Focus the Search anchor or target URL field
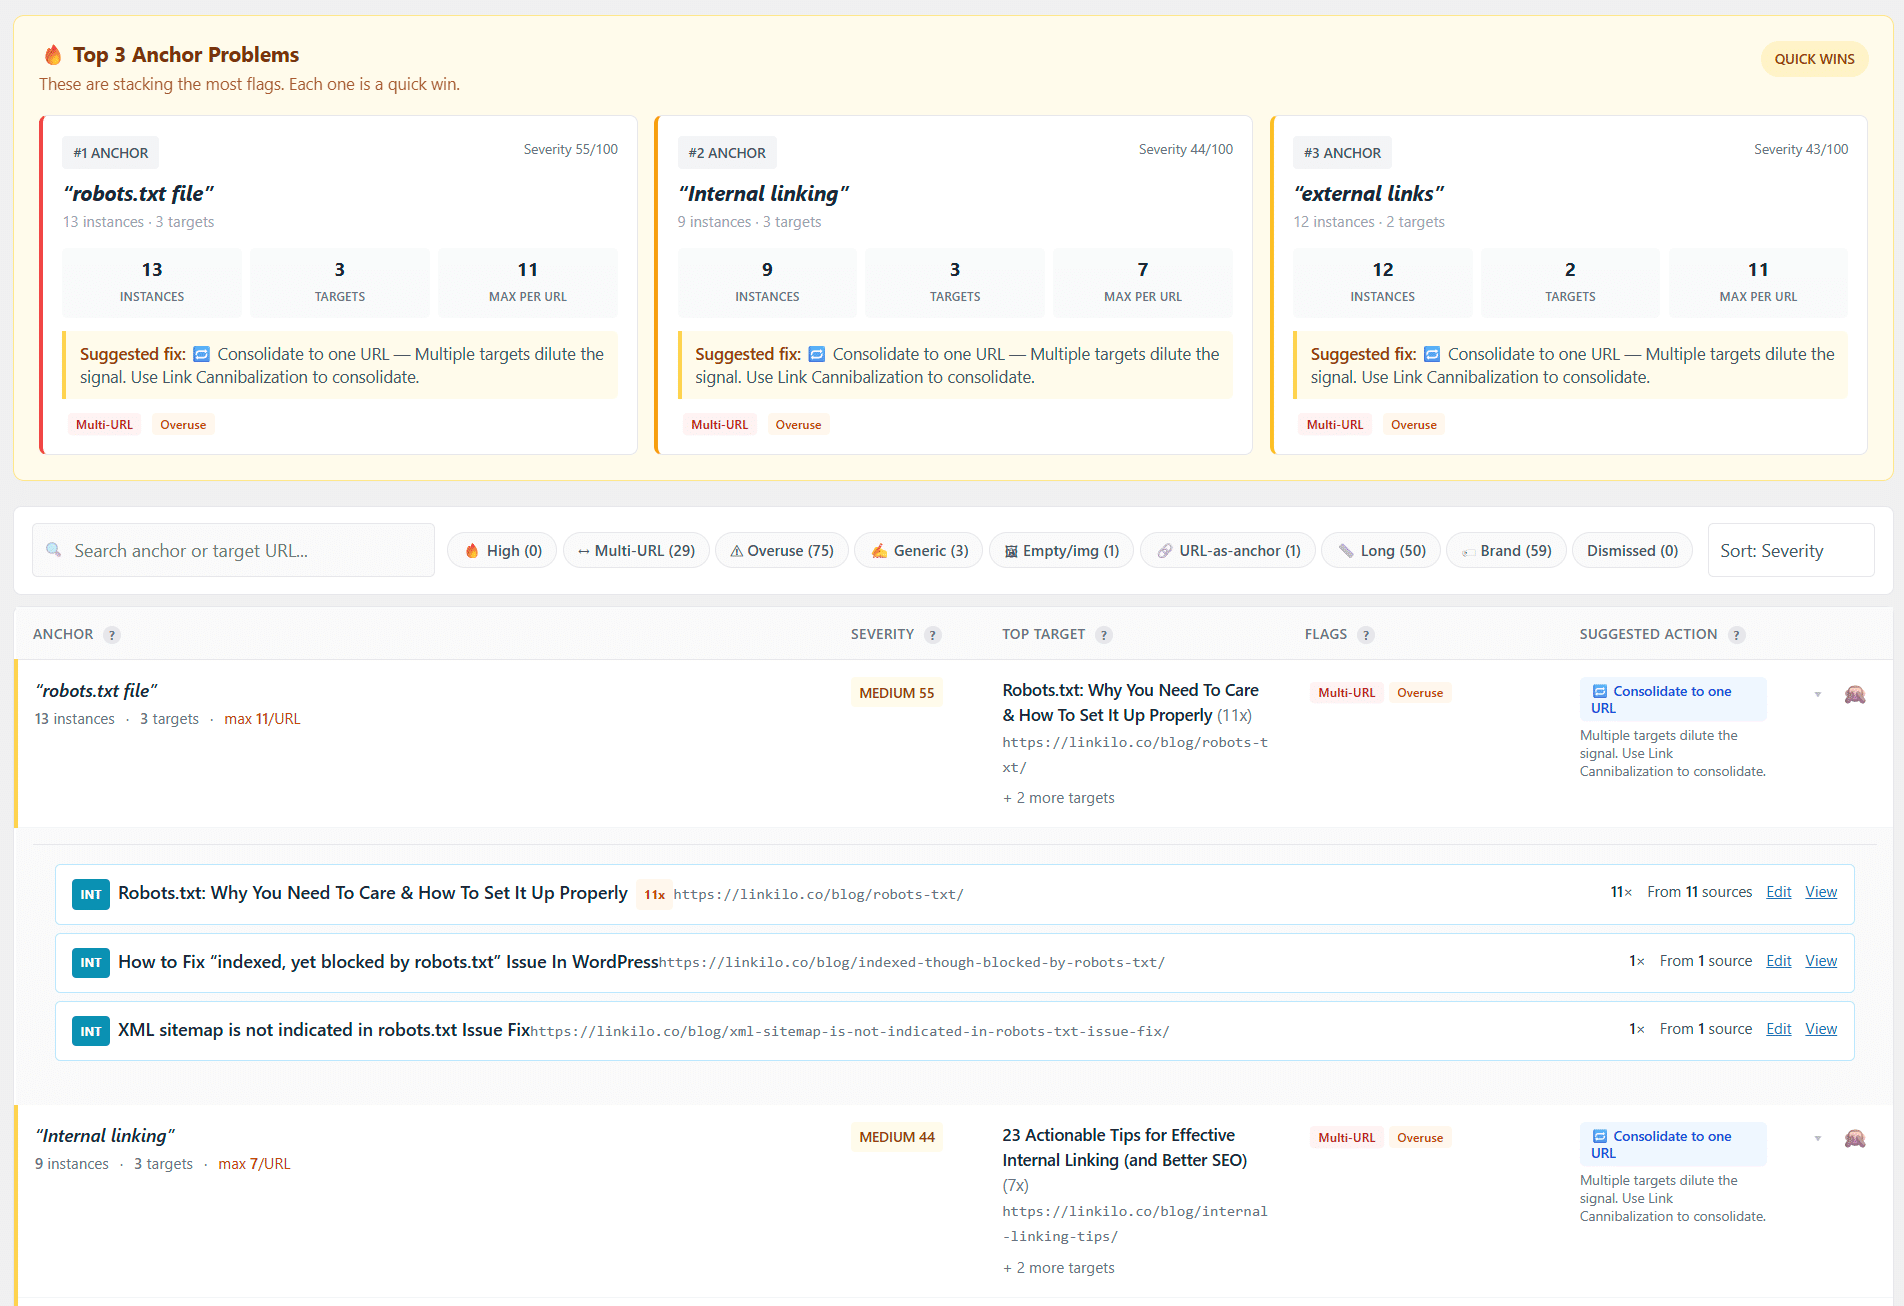This screenshot has height=1306, width=1904. coord(233,551)
